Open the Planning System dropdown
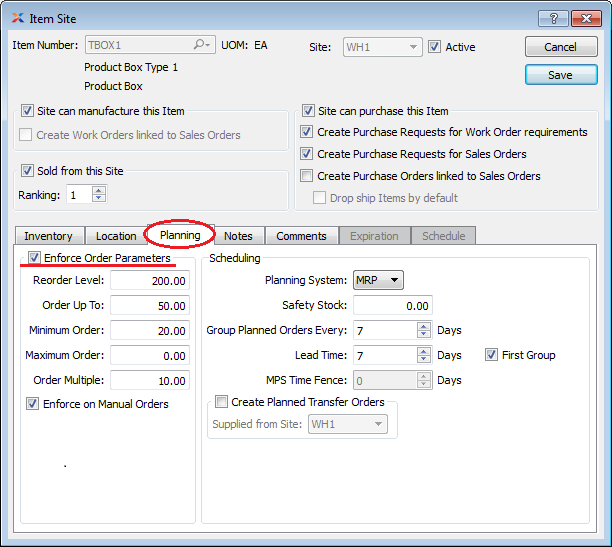The width and height of the screenshot is (612, 547). (x=378, y=281)
